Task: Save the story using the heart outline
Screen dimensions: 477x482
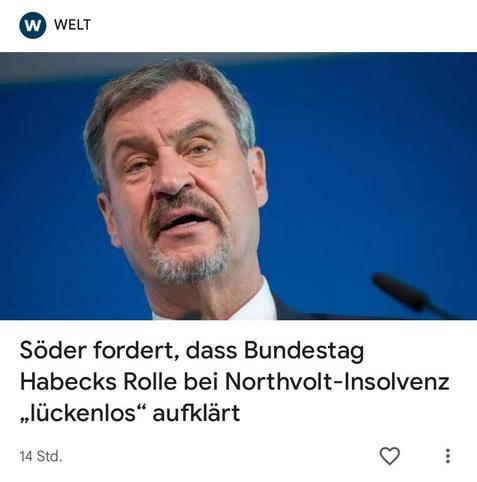Action: point(390,456)
